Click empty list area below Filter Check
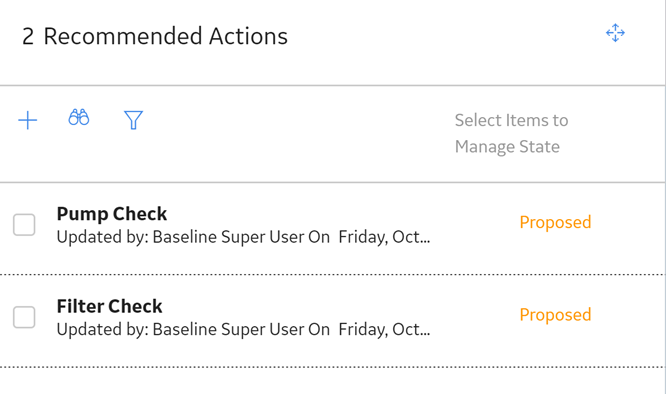Viewport: 666px width, 394px height. (x=331, y=381)
